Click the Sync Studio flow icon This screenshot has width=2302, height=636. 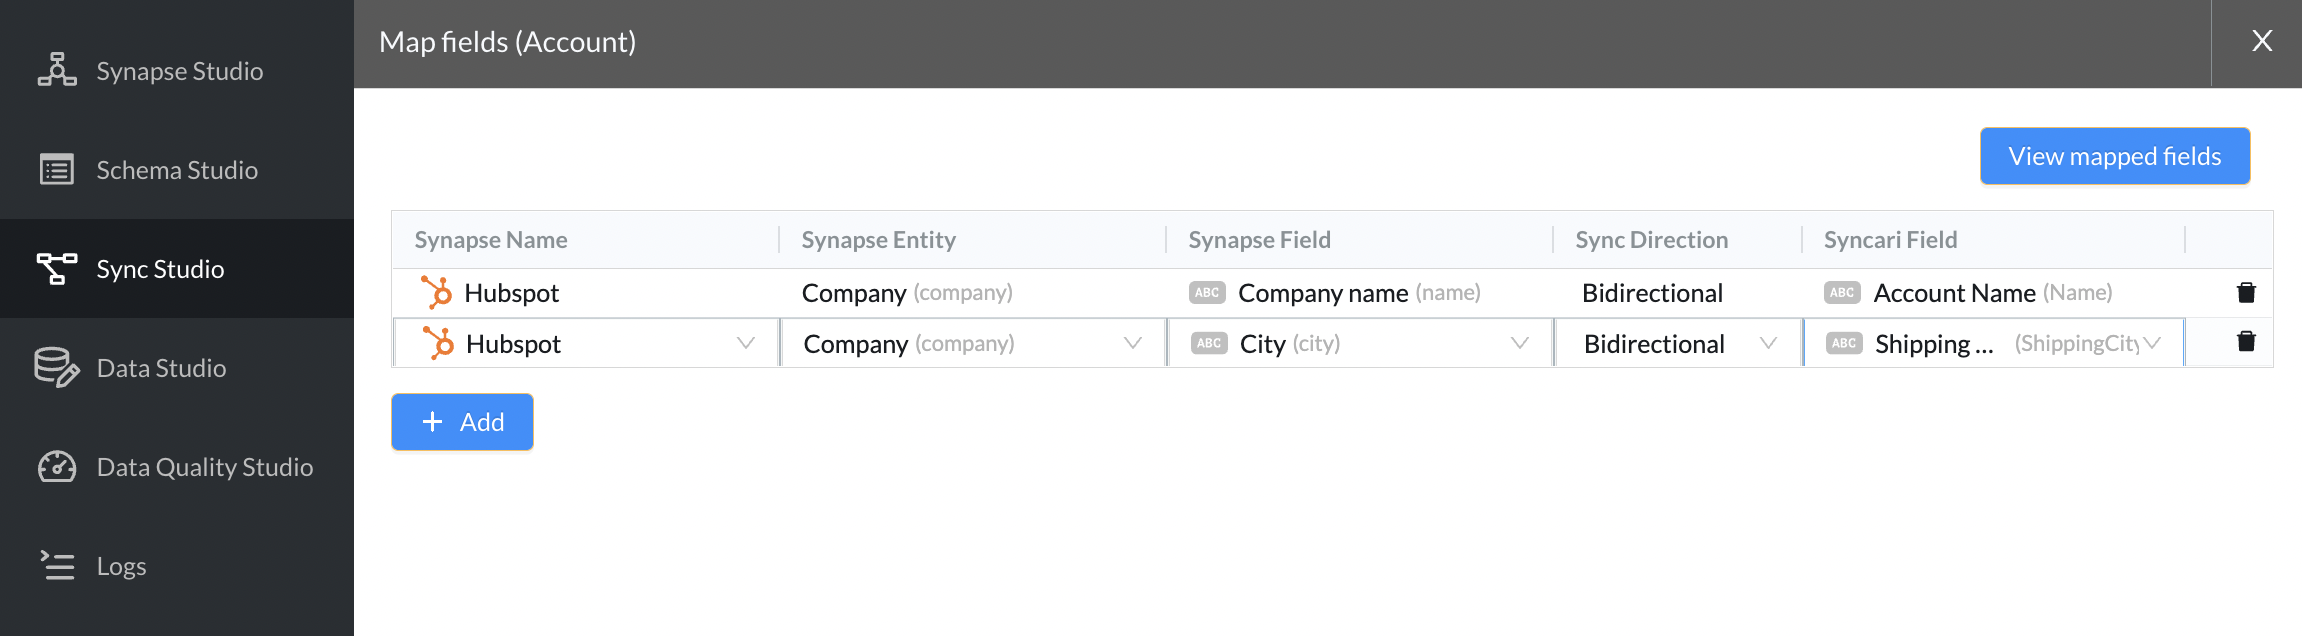[57, 268]
